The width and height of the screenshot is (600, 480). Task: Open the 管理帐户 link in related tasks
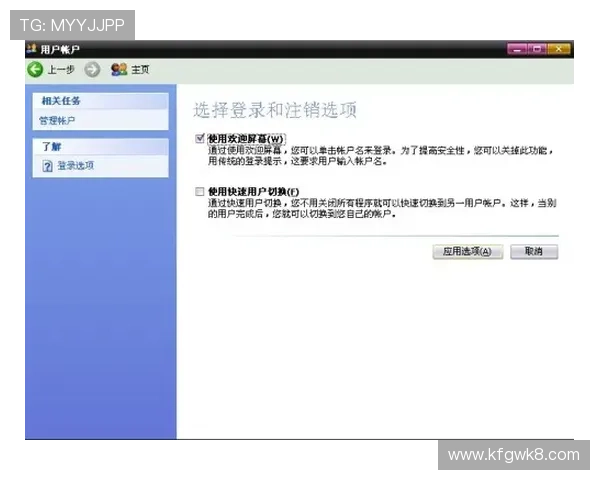coord(57,121)
